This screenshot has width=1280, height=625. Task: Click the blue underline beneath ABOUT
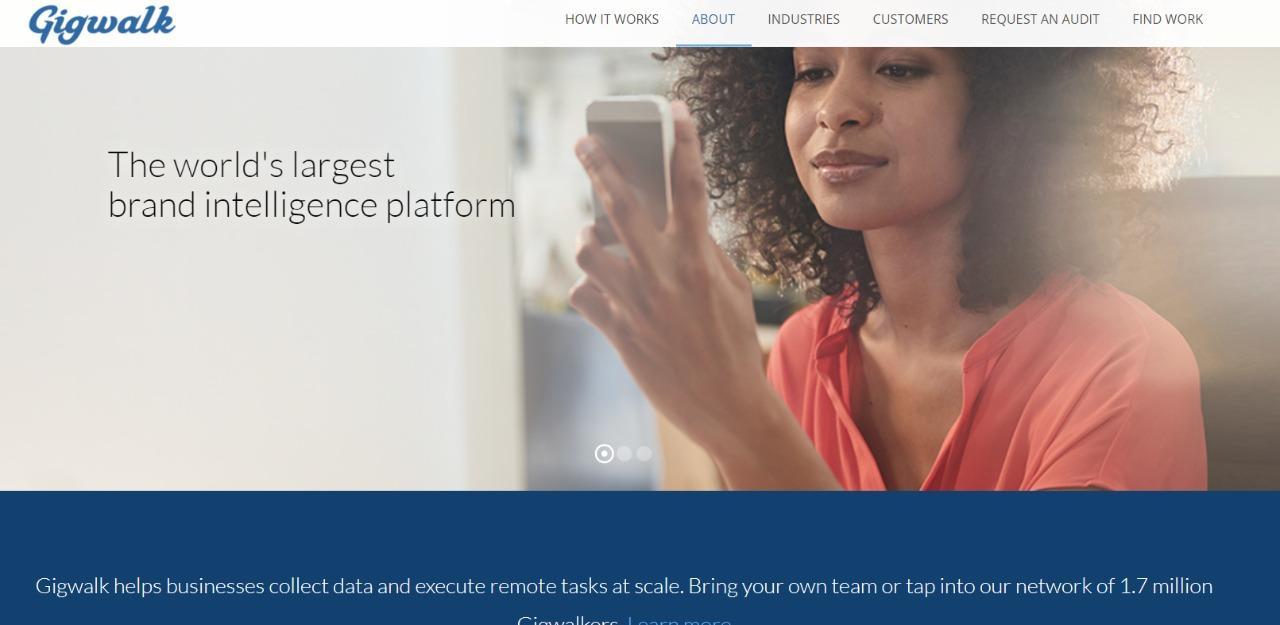point(713,45)
